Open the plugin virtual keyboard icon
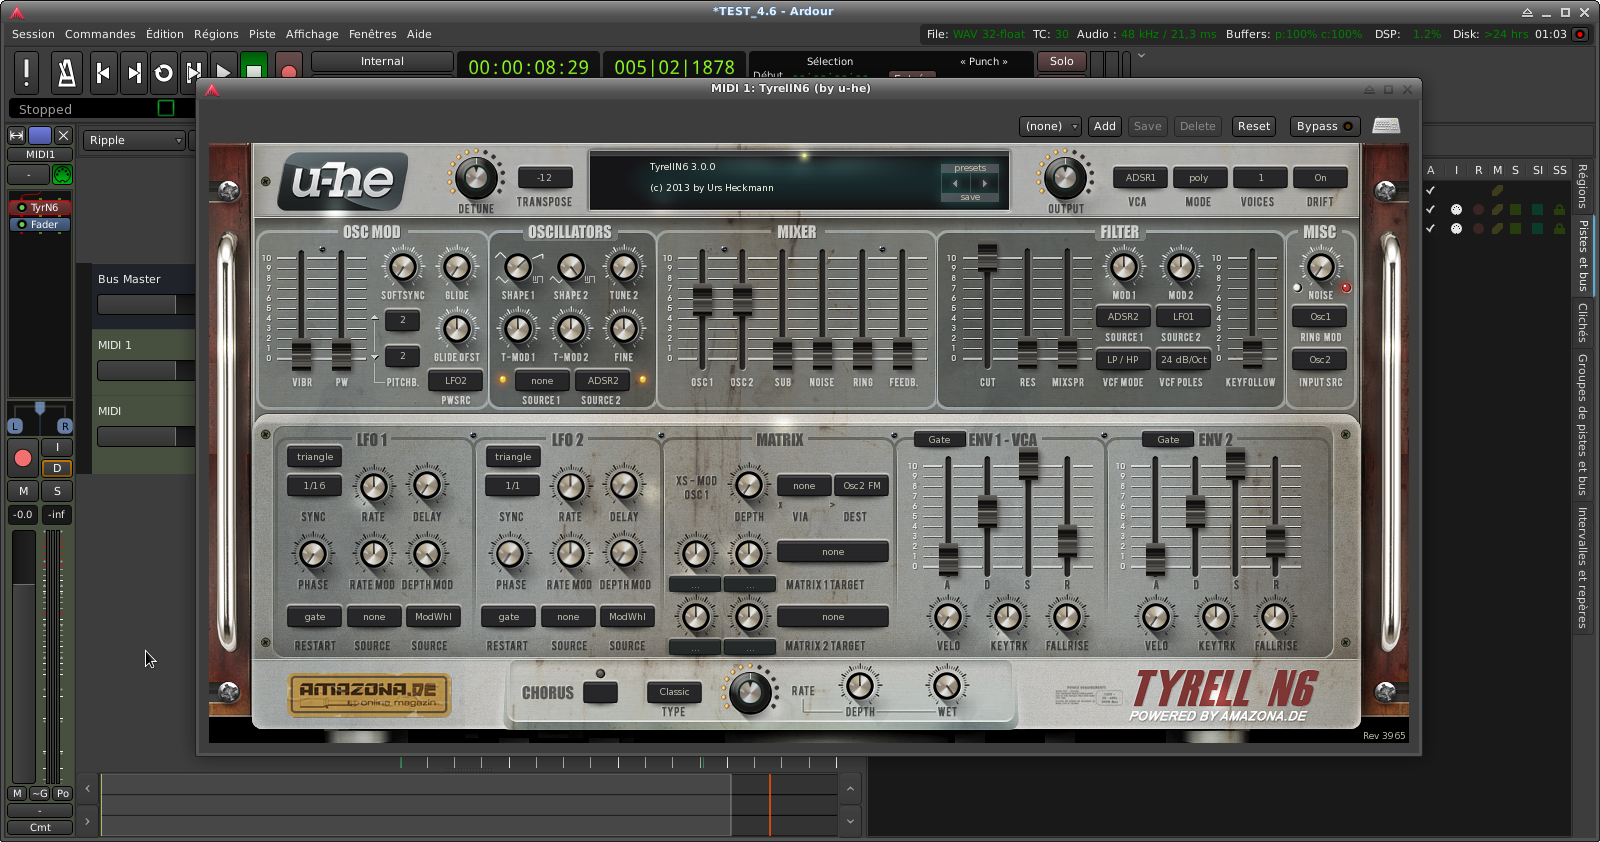 tap(1386, 126)
